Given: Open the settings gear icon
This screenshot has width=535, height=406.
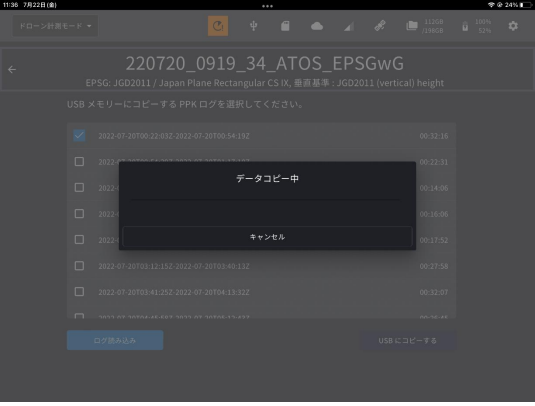Looking at the screenshot, I should tap(513, 26).
